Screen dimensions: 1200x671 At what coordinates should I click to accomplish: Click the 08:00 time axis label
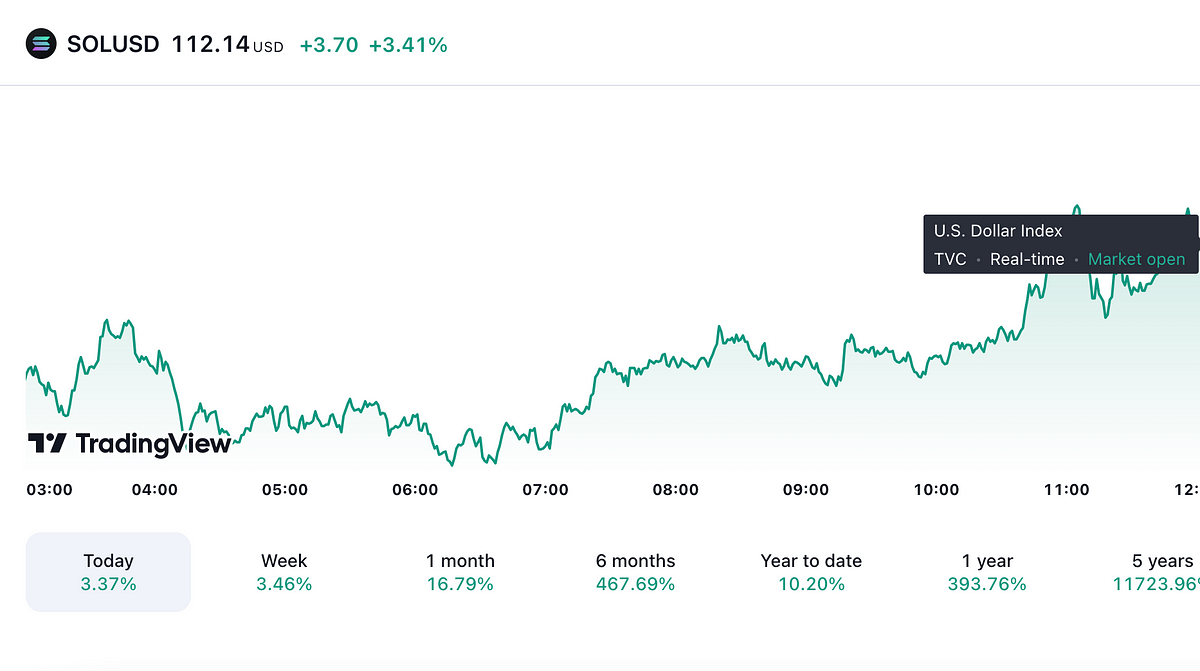point(675,490)
